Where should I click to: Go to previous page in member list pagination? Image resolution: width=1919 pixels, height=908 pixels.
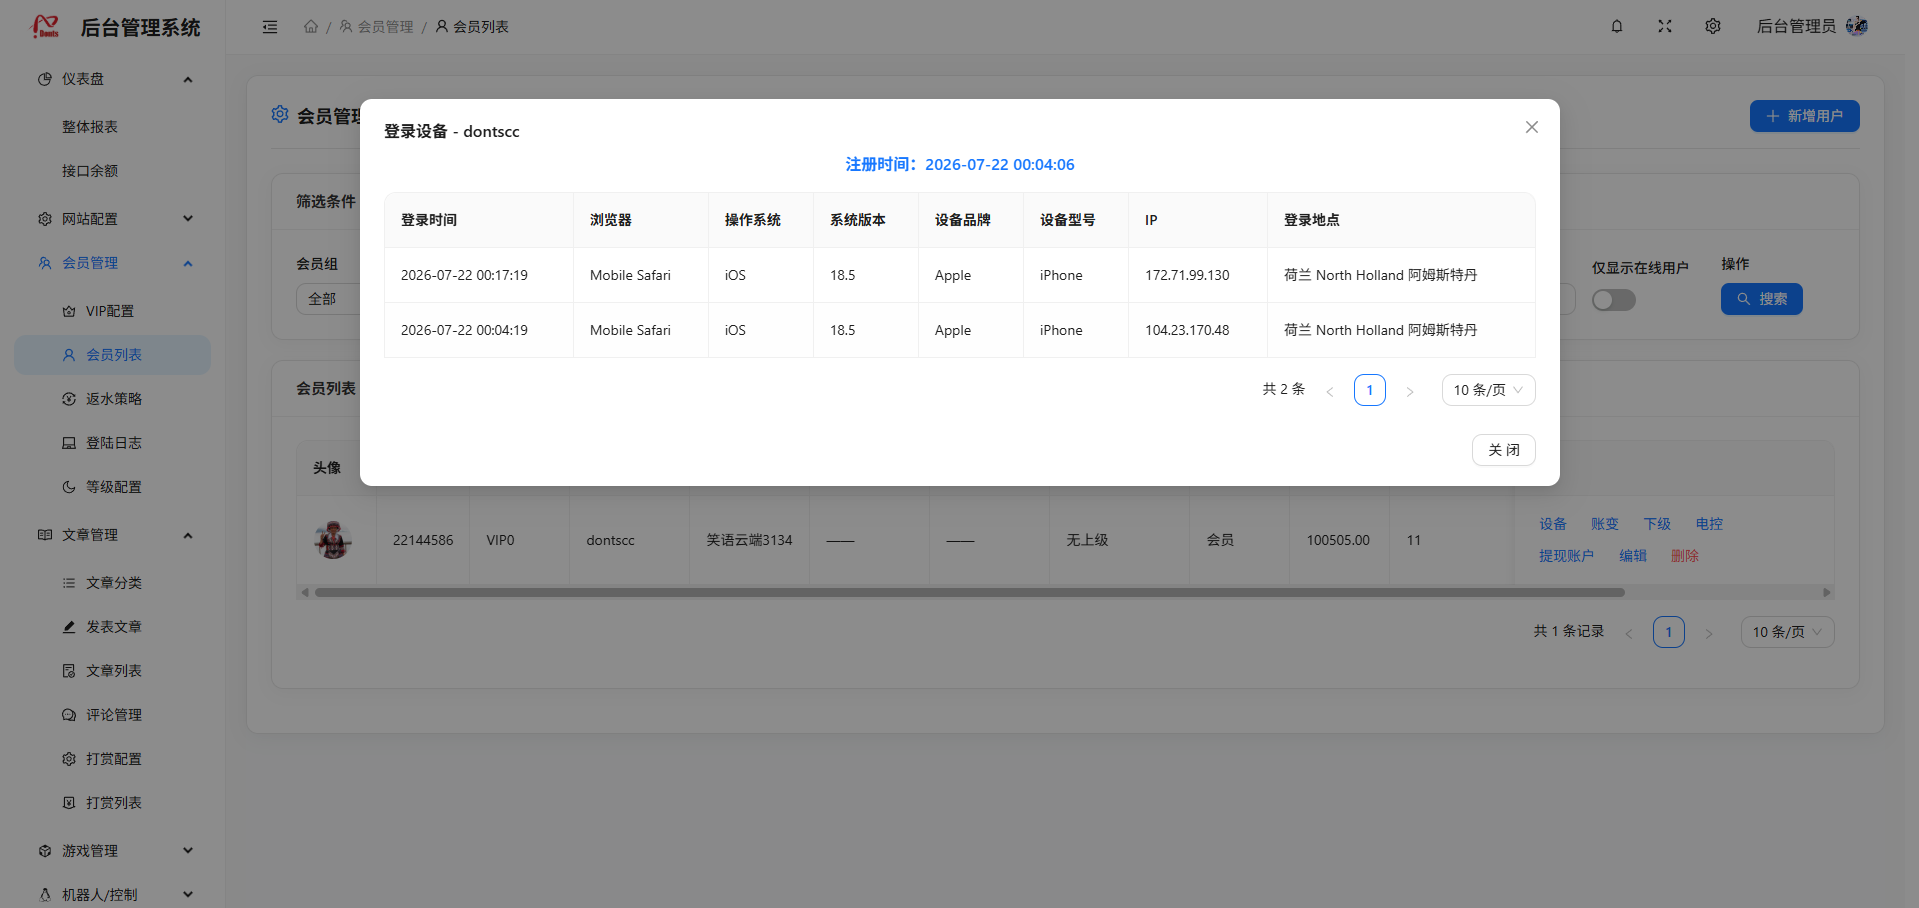tap(1628, 633)
